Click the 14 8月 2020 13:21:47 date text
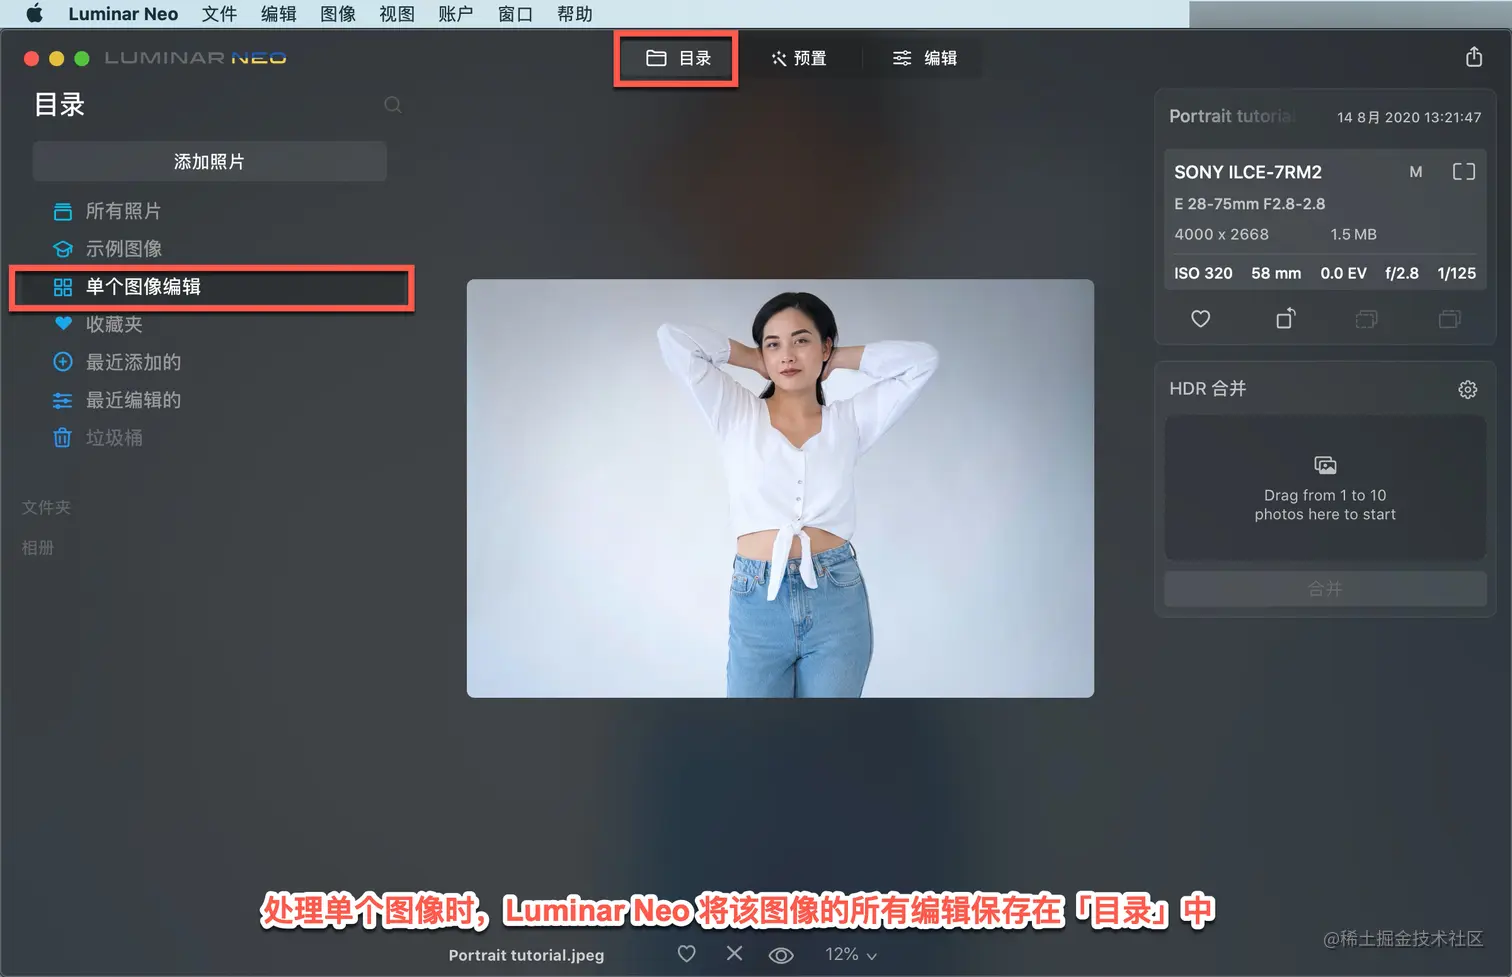The width and height of the screenshot is (1512, 977). point(1409,117)
